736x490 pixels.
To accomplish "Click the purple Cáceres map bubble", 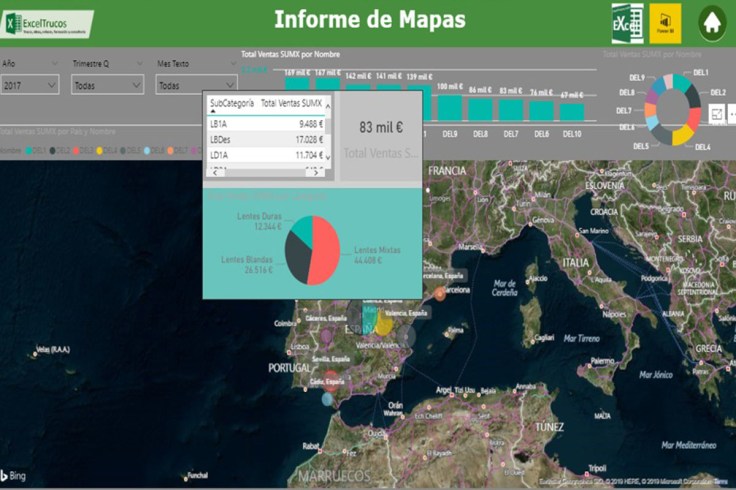I will [x=326, y=336].
